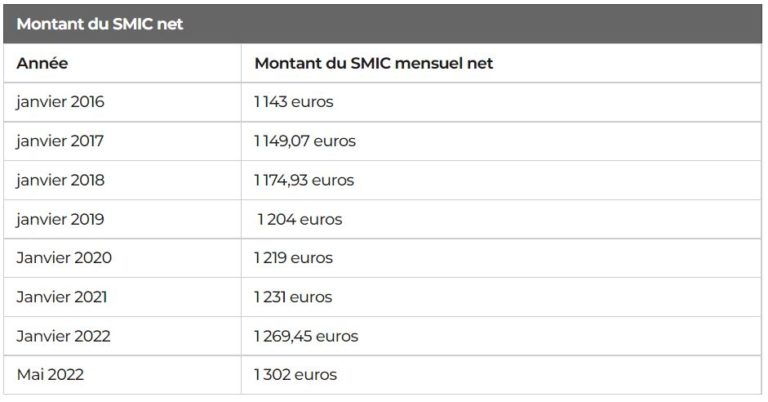Viewport: 768px width, 402px height.
Task: Click the '1 149,07 euros' value
Action: tap(305, 141)
